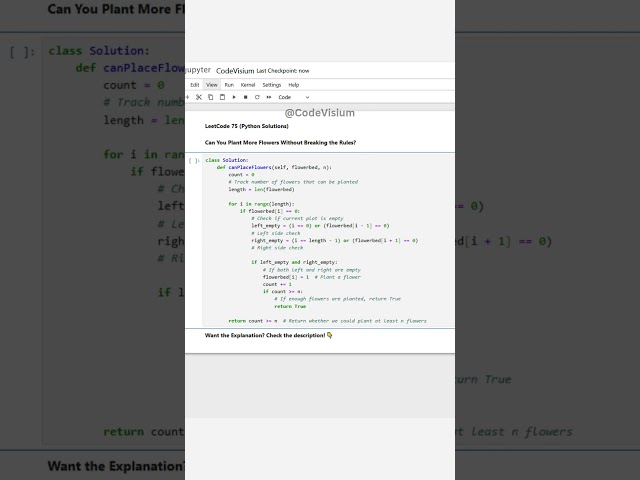Click the count += 1 line

tap(277, 284)
